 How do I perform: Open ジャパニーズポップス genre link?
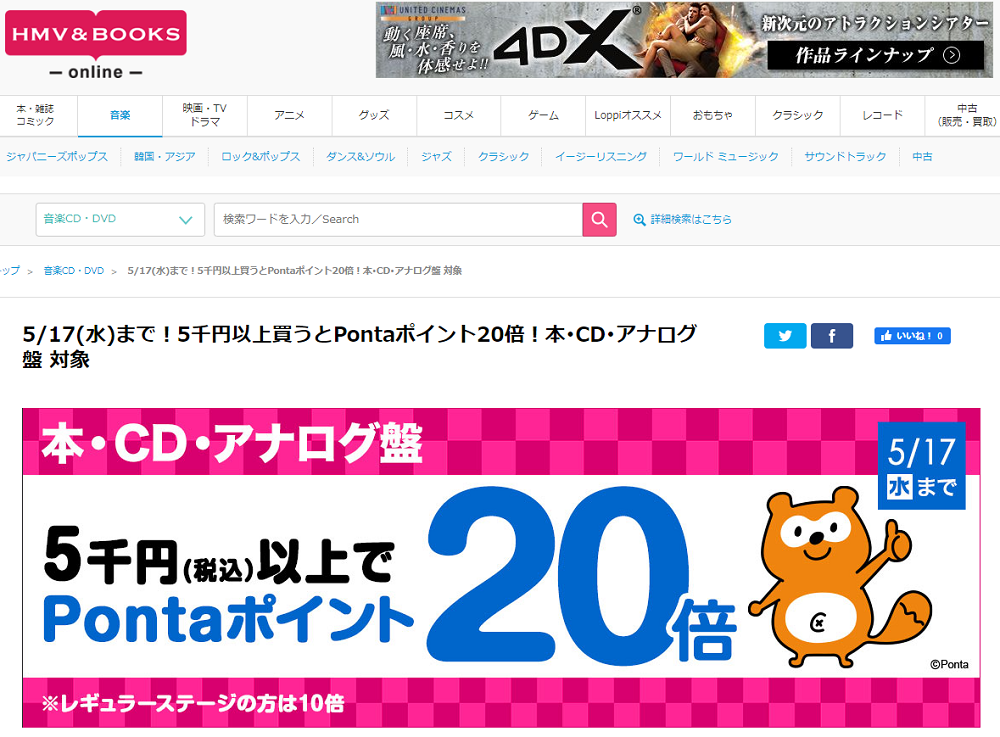57,156
